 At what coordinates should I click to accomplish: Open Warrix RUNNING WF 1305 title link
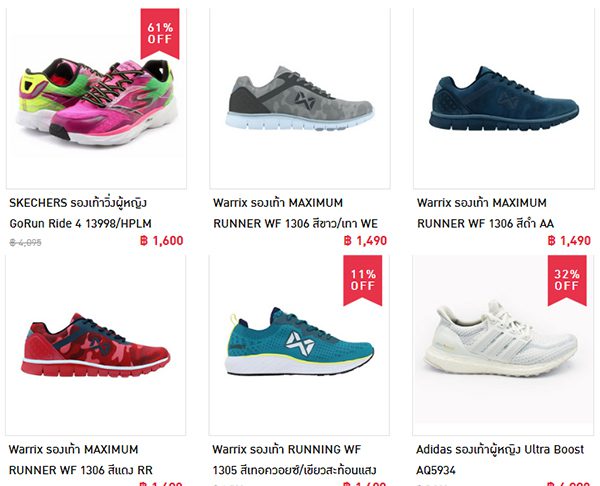[x=294, y=459]
